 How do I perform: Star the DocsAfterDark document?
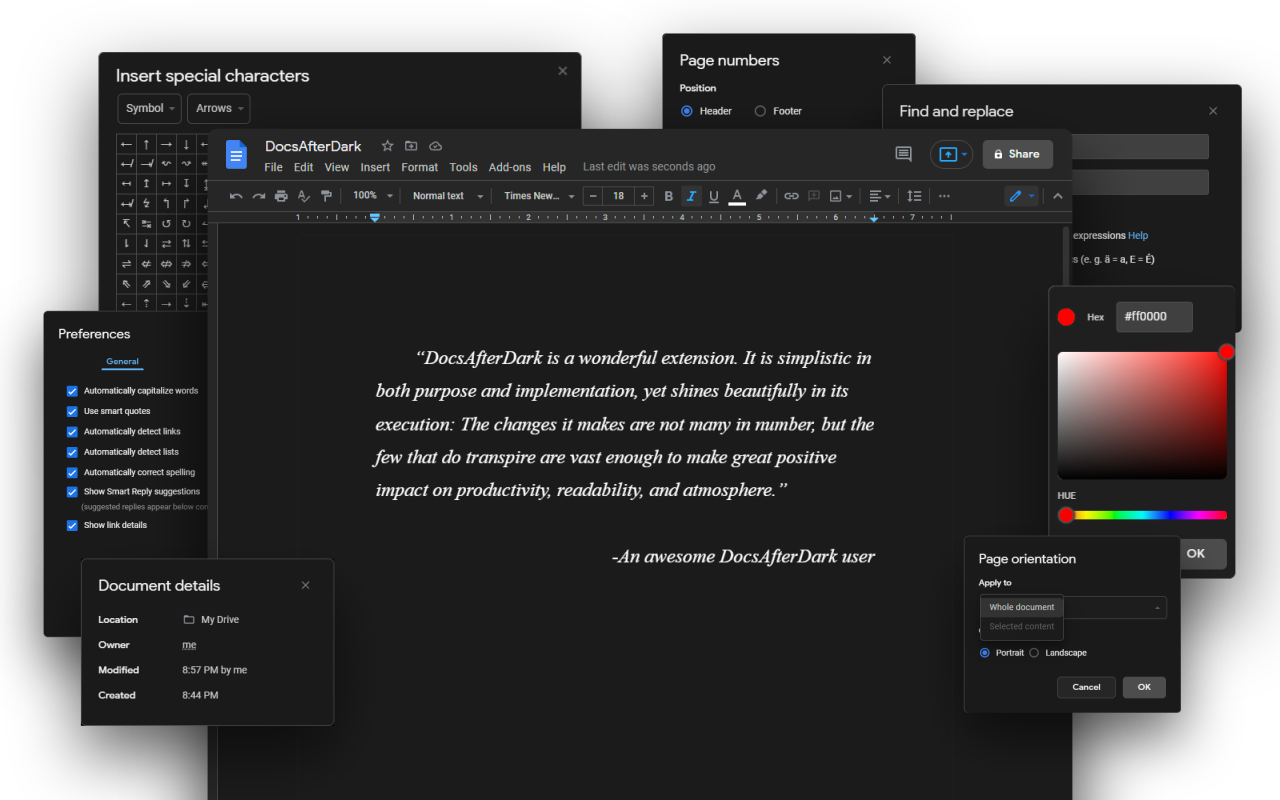coord(388,146)
